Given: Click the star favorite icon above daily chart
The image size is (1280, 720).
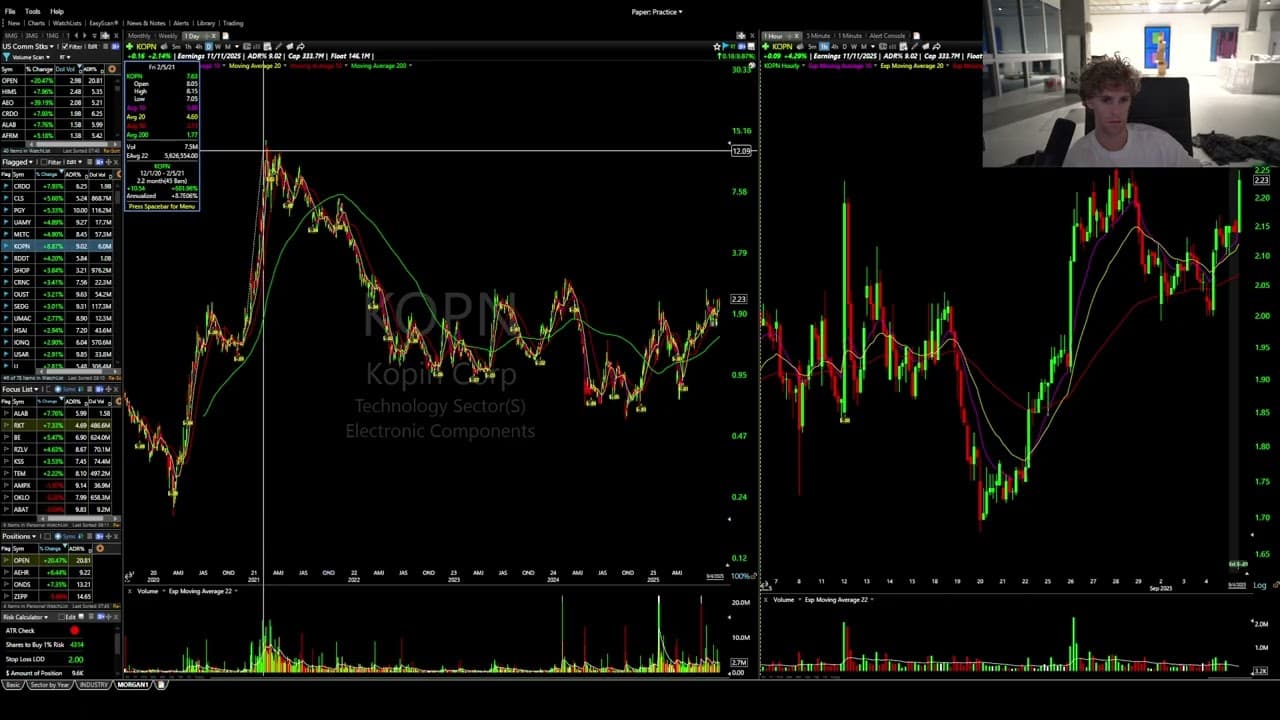Looking at the screenshot, I should pos(716,46).
